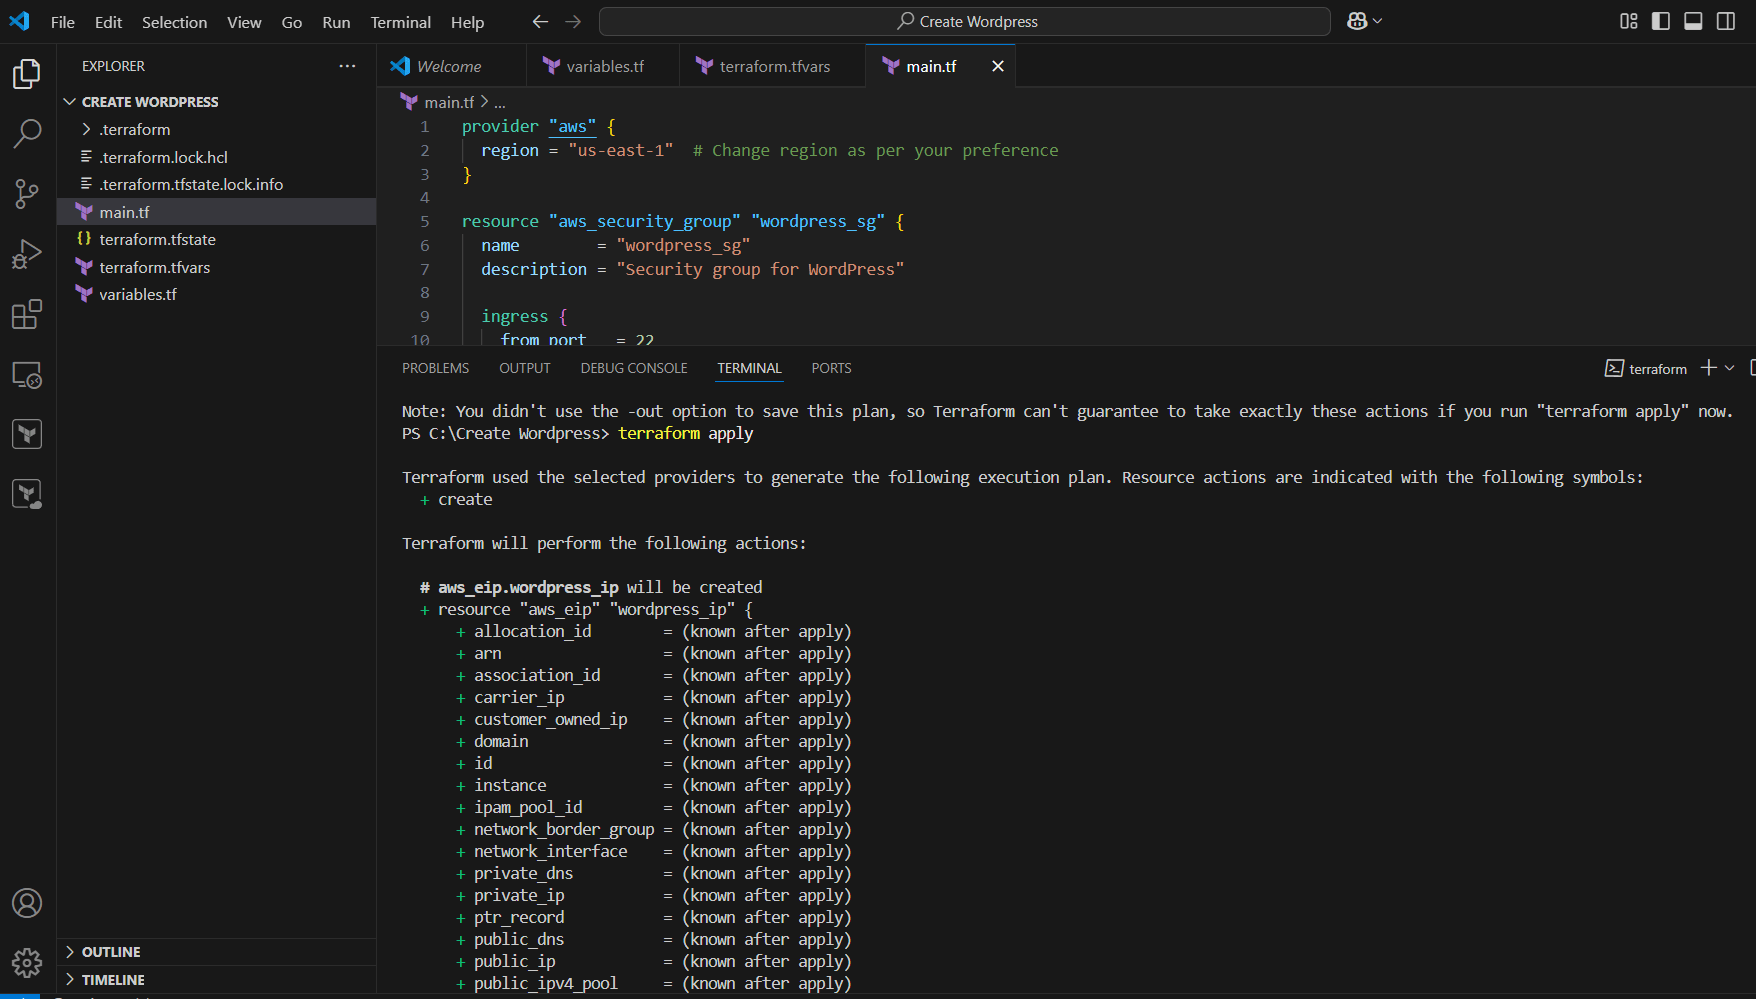Viewport: 1756px width, 999px height.
Task: Switch to the terraform.tfvars editor tab
Action: tap(772, 66)
